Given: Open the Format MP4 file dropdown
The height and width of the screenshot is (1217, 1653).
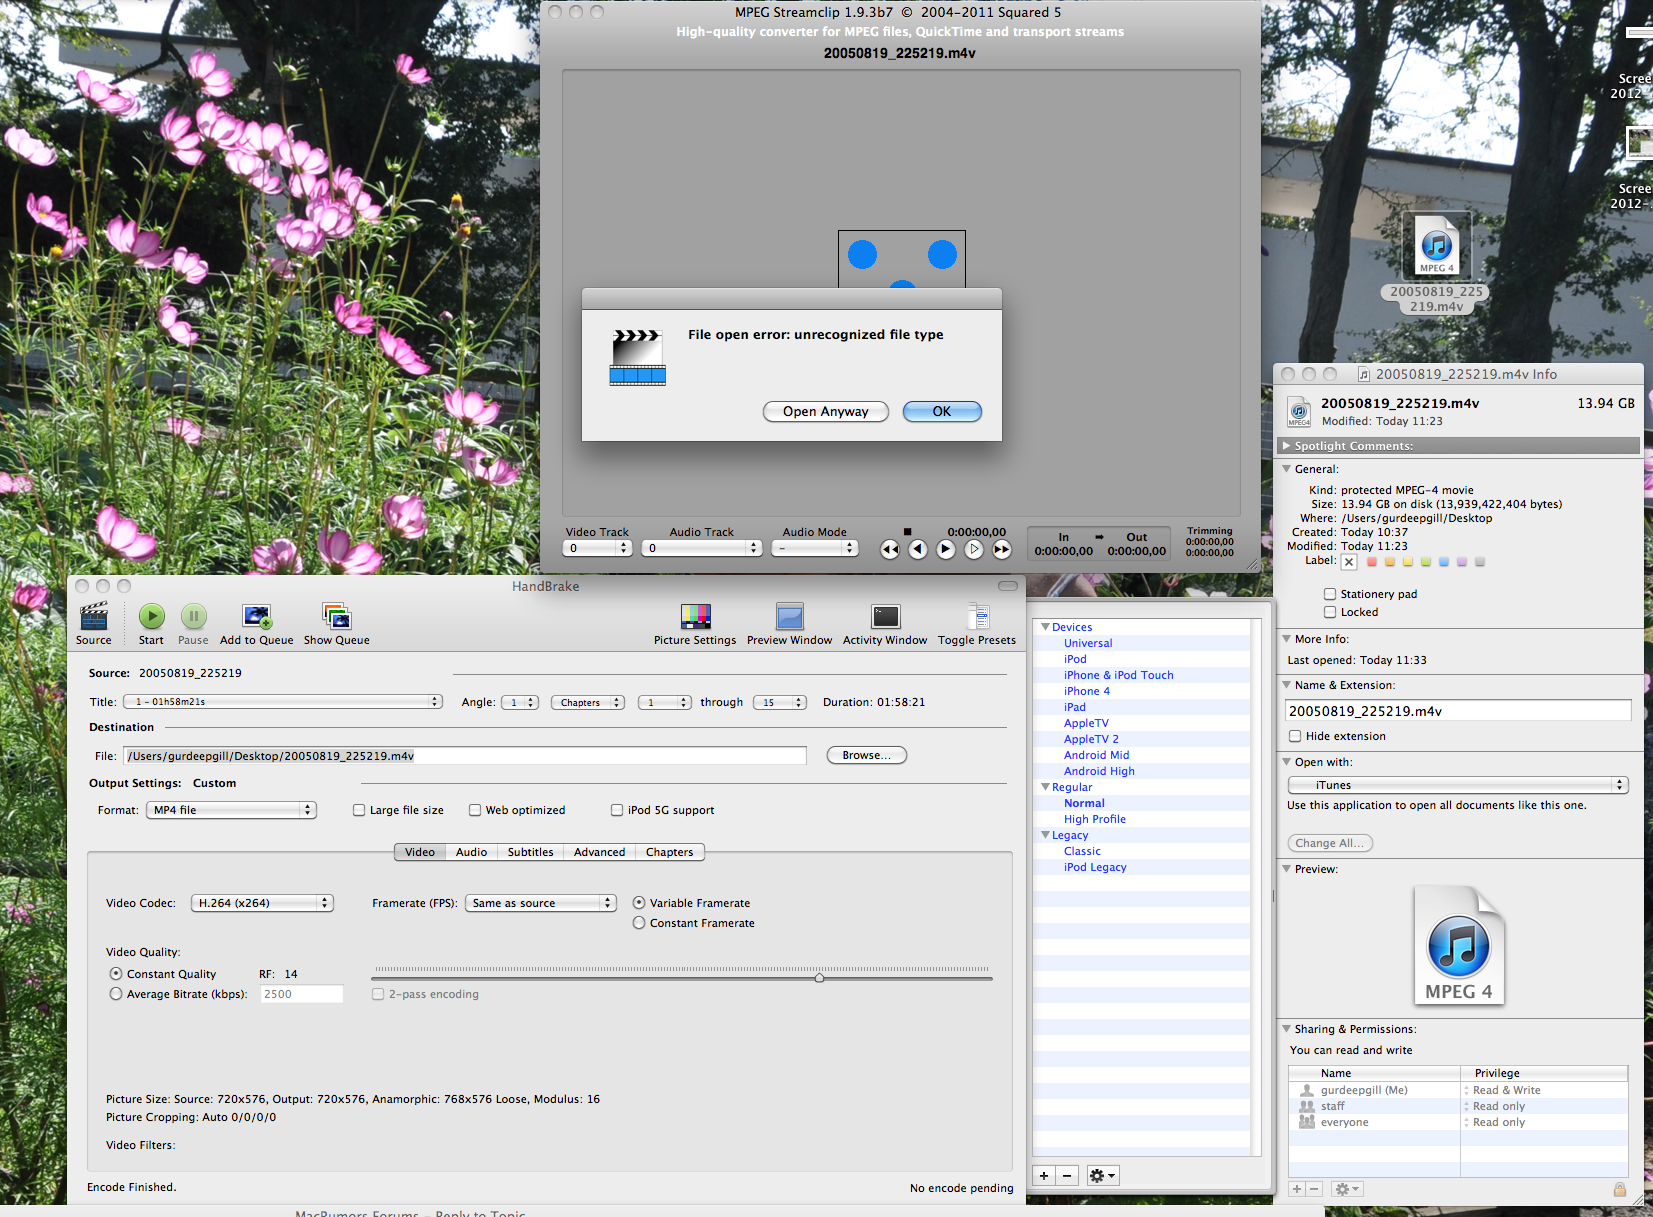Looking at the screenshot, I should point(232,810).
